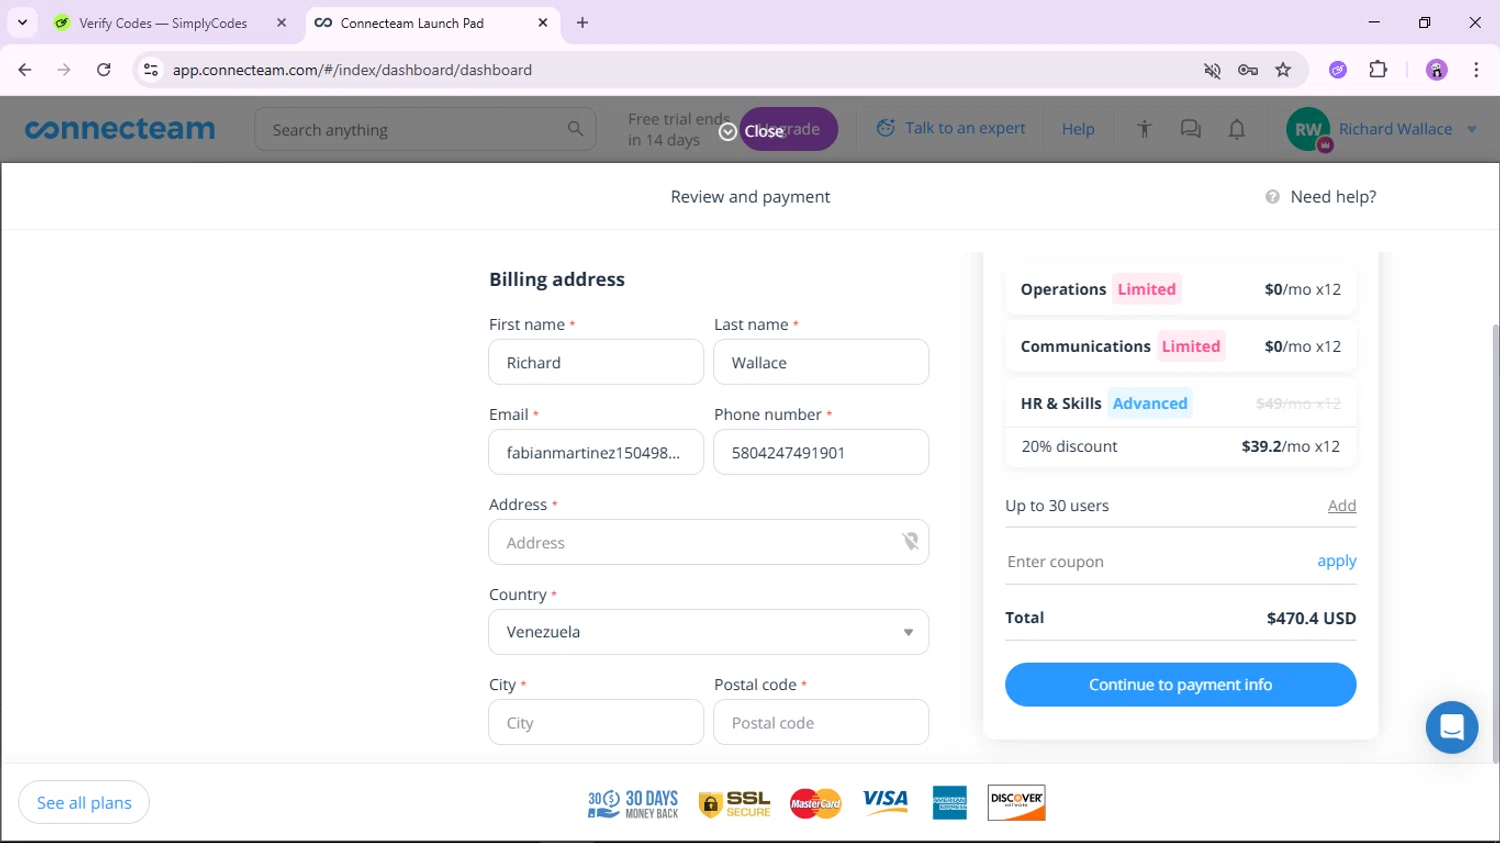The image size is (1500, 843).
Task: Click the Communications Limited badge
Action: tap(1191, 346)
